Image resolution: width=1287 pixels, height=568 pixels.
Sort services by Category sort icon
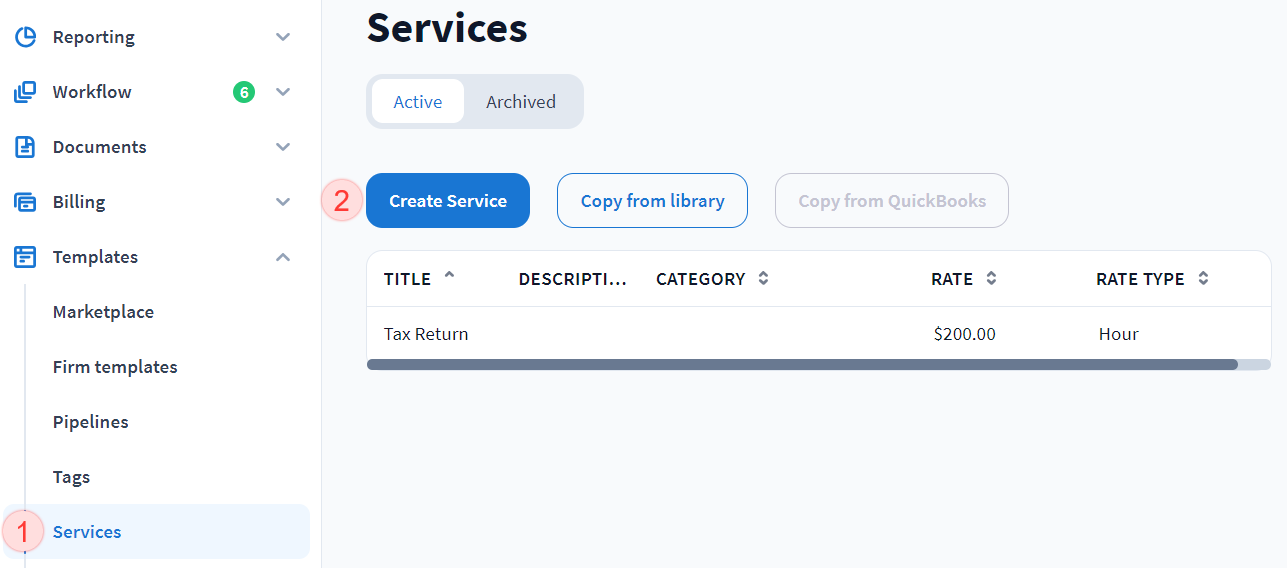click(763, 279)
